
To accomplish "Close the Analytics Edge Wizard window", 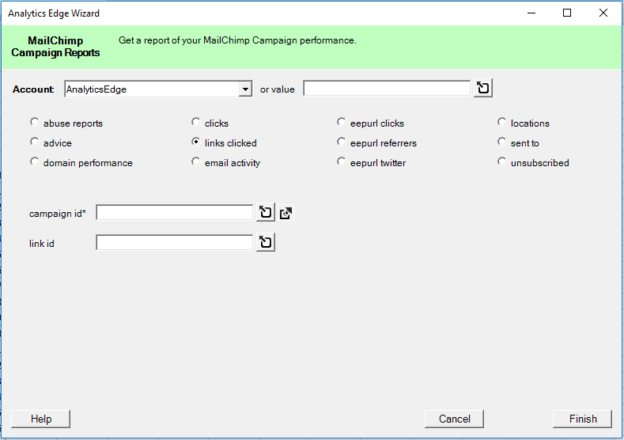I will 603,13.
